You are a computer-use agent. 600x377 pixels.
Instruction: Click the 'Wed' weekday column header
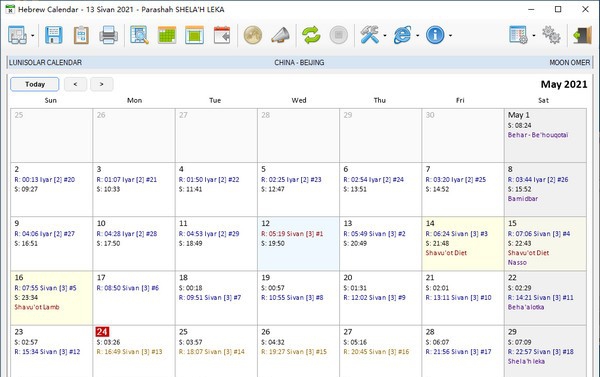point(299,100)
